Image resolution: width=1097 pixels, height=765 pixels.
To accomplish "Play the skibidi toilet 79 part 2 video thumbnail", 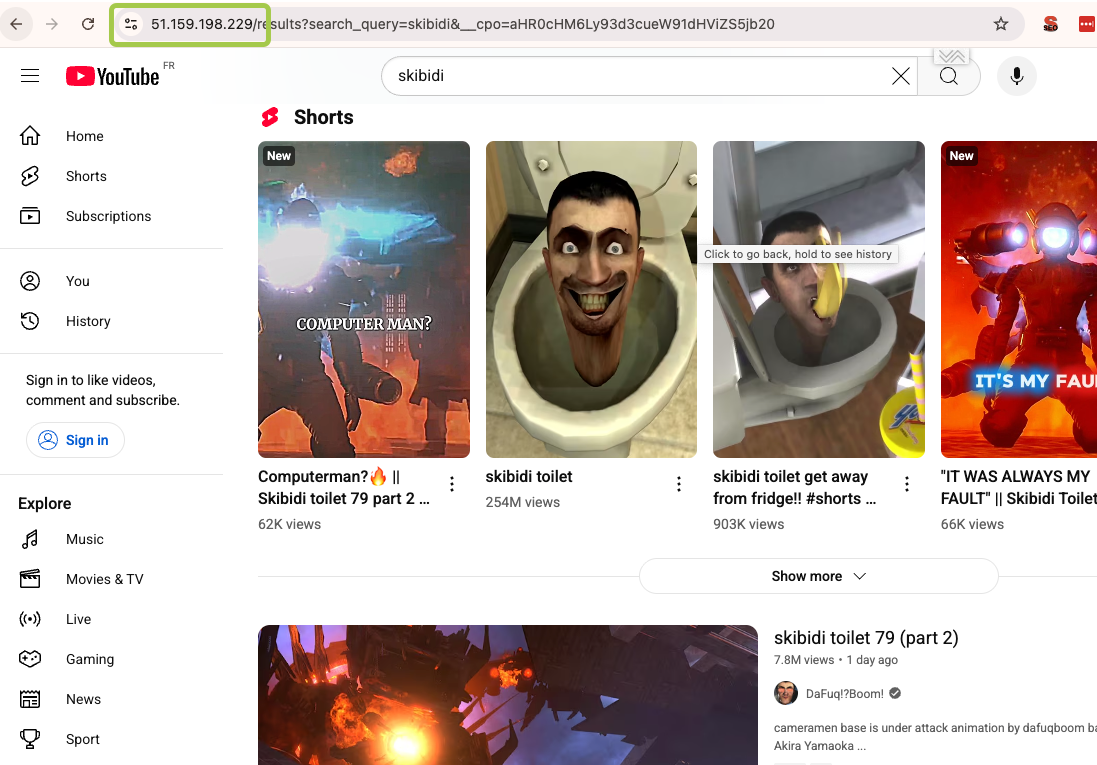I will [508, 695].
